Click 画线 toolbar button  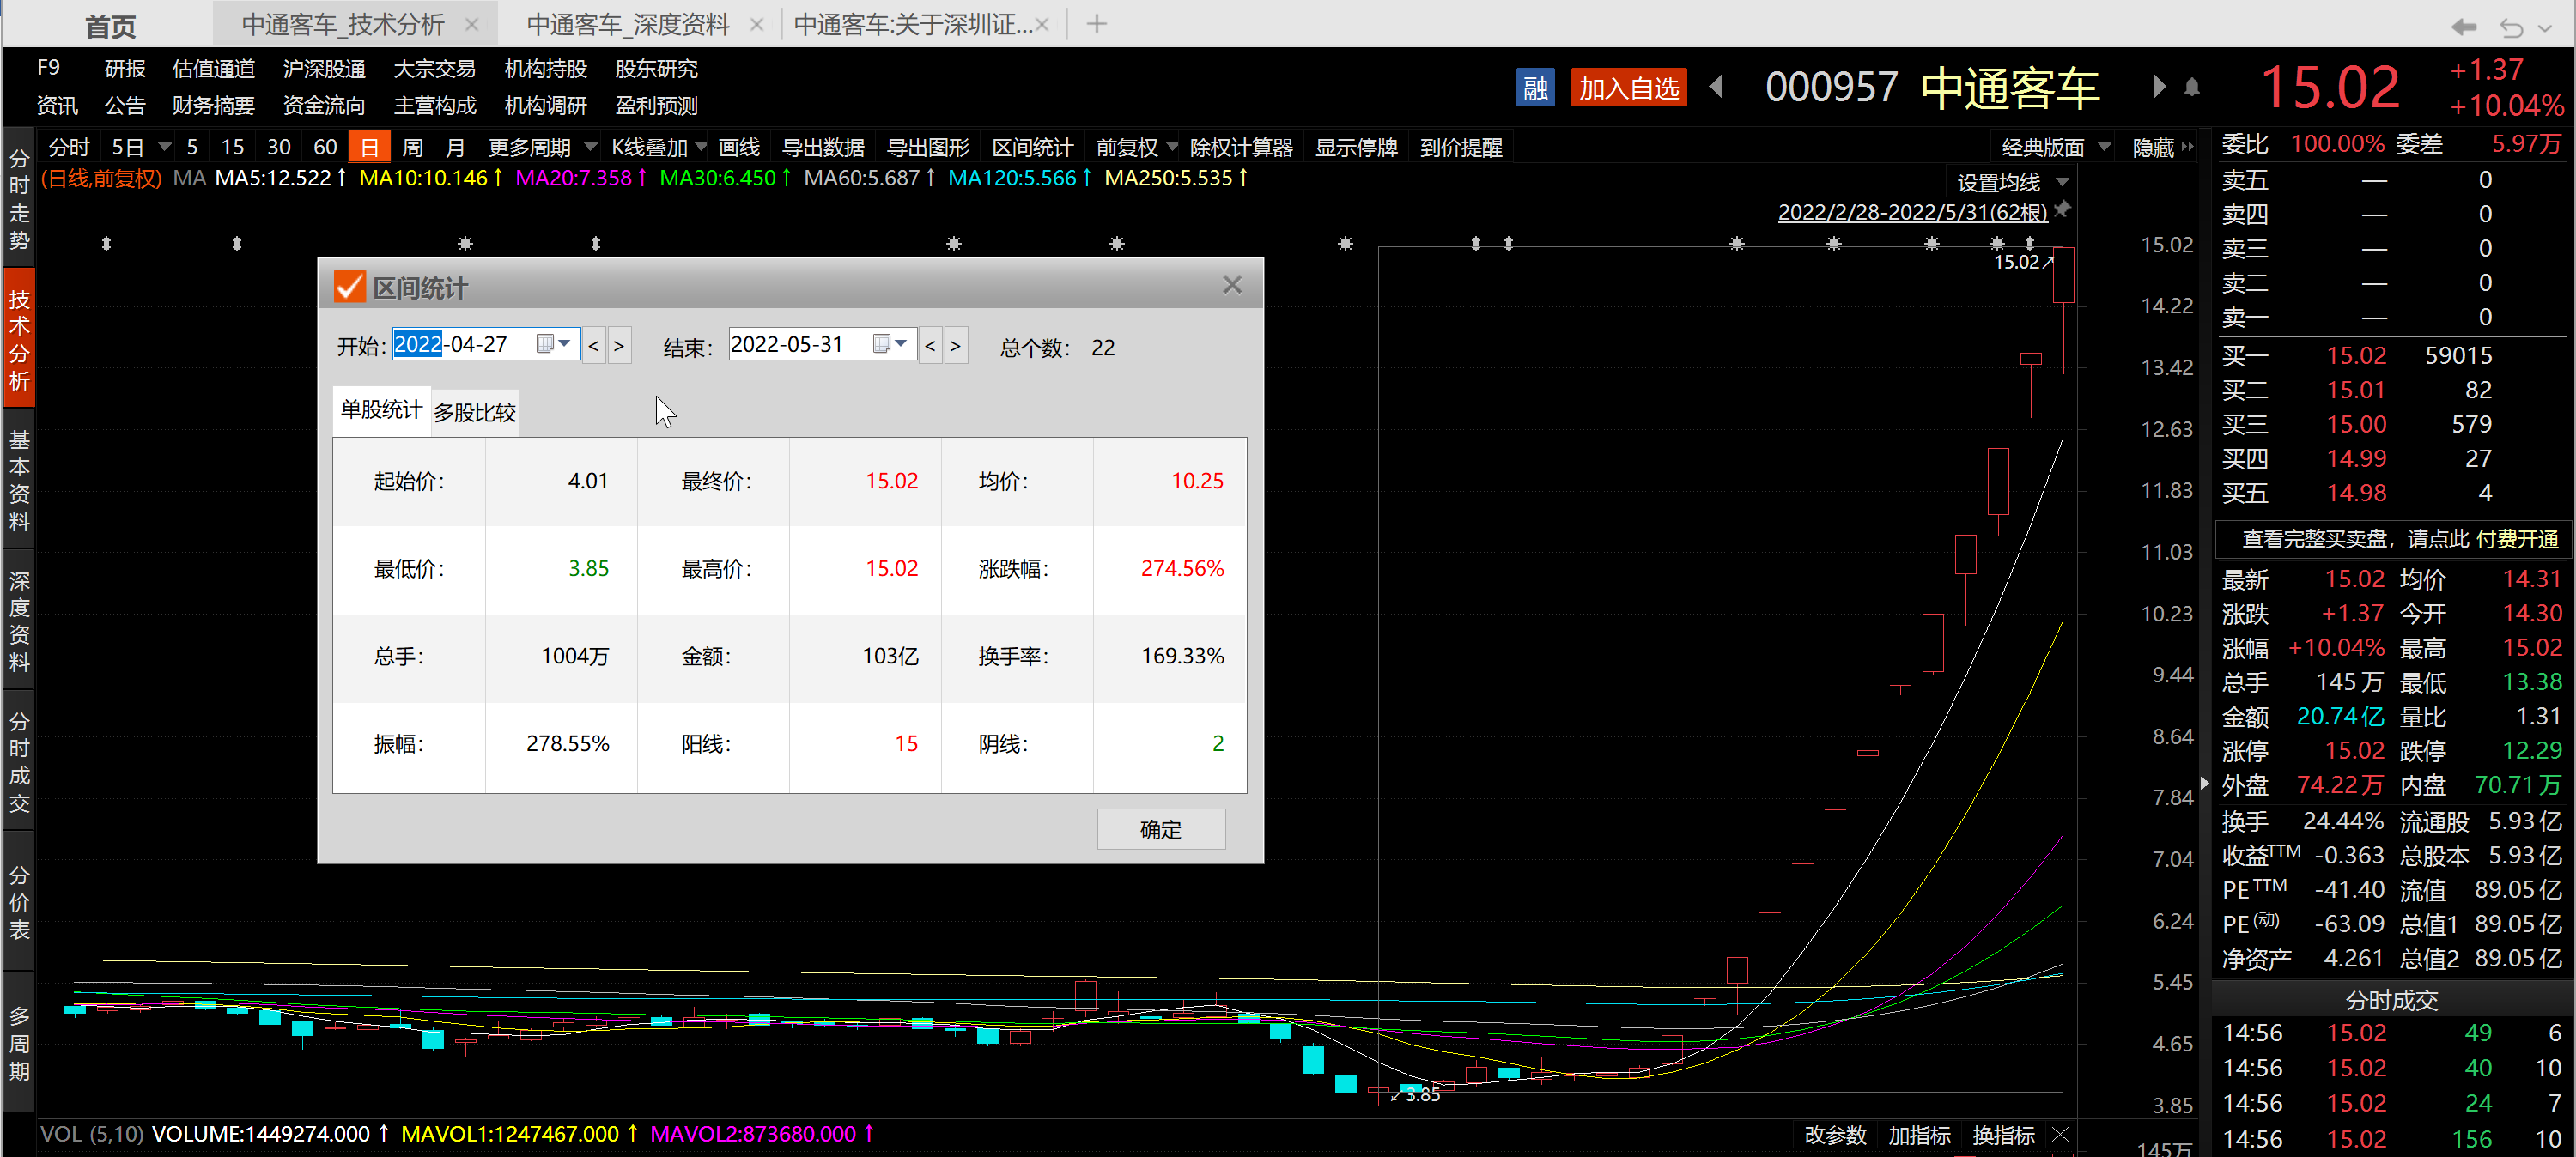739,148
